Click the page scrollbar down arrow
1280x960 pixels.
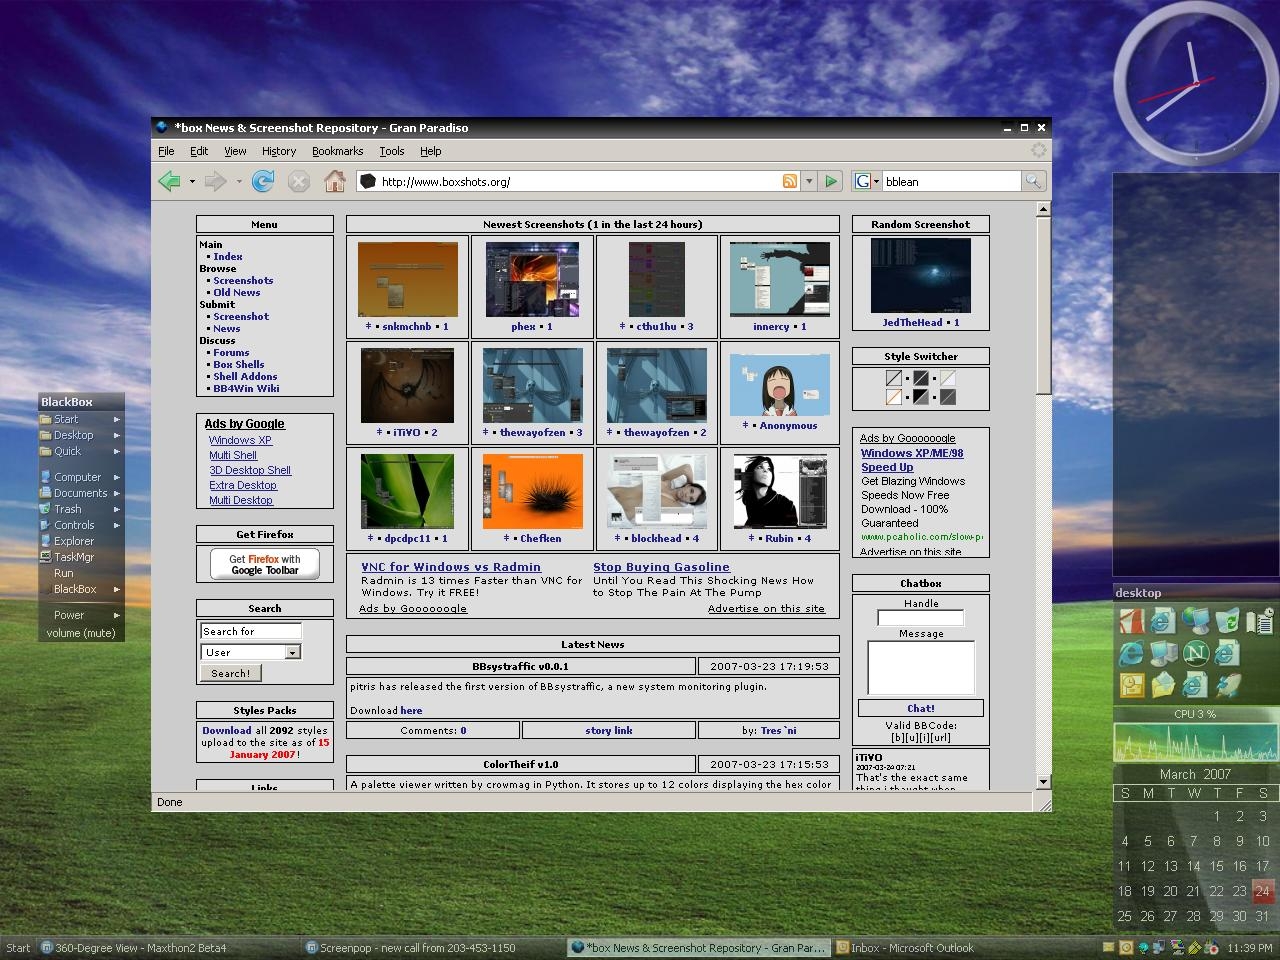tap(1043, 782)
